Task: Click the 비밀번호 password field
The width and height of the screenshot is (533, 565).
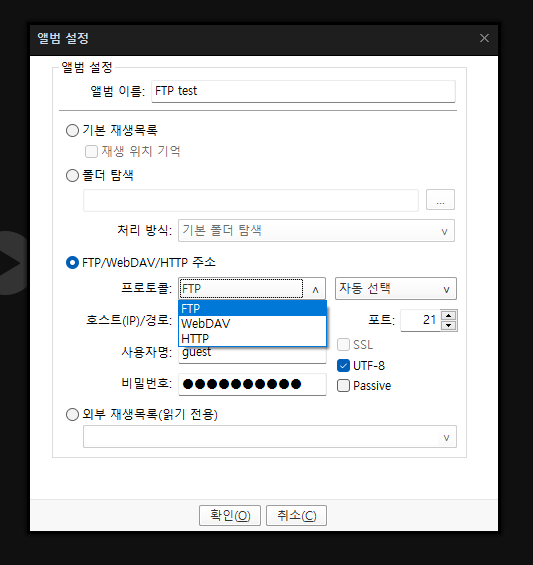Action: pos(252,384)
